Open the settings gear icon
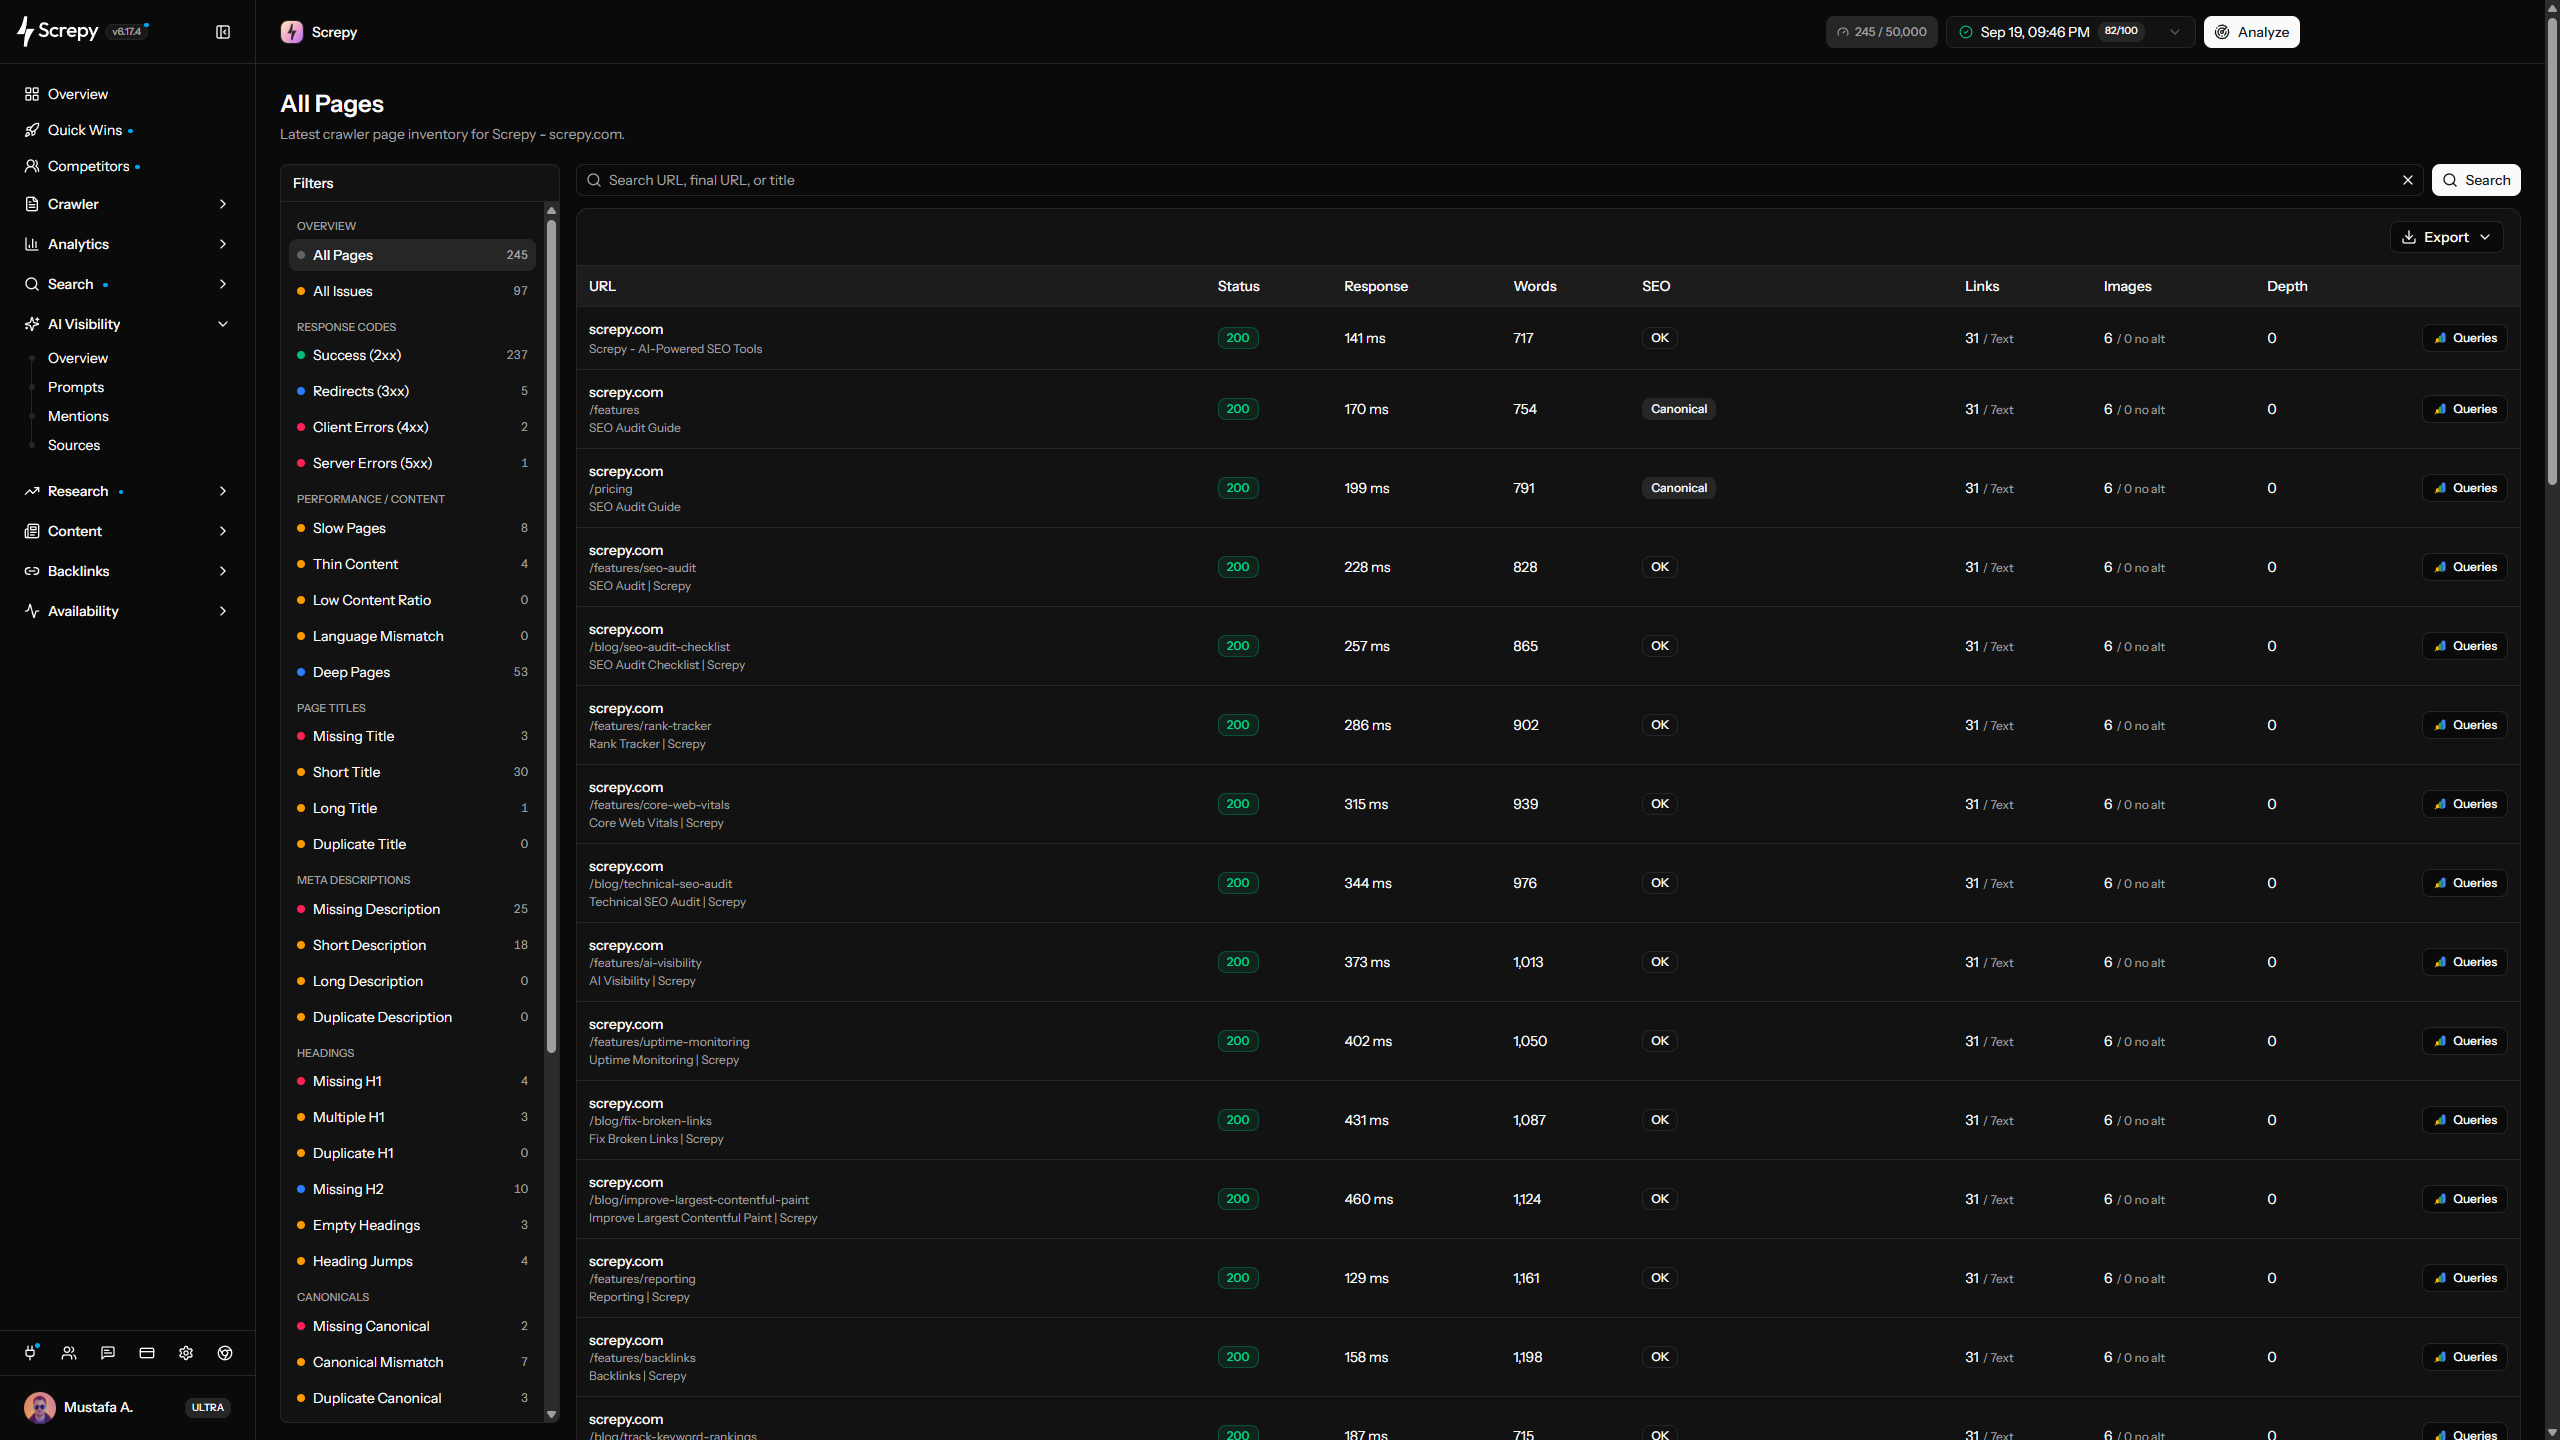 (x=186, y=1353)
